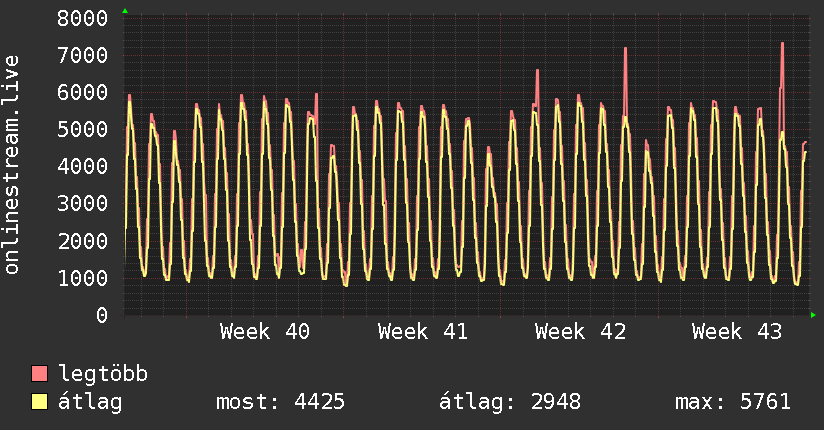
Task: Click the yellow átlag legend swatch
Action: [x=39, y=402]
